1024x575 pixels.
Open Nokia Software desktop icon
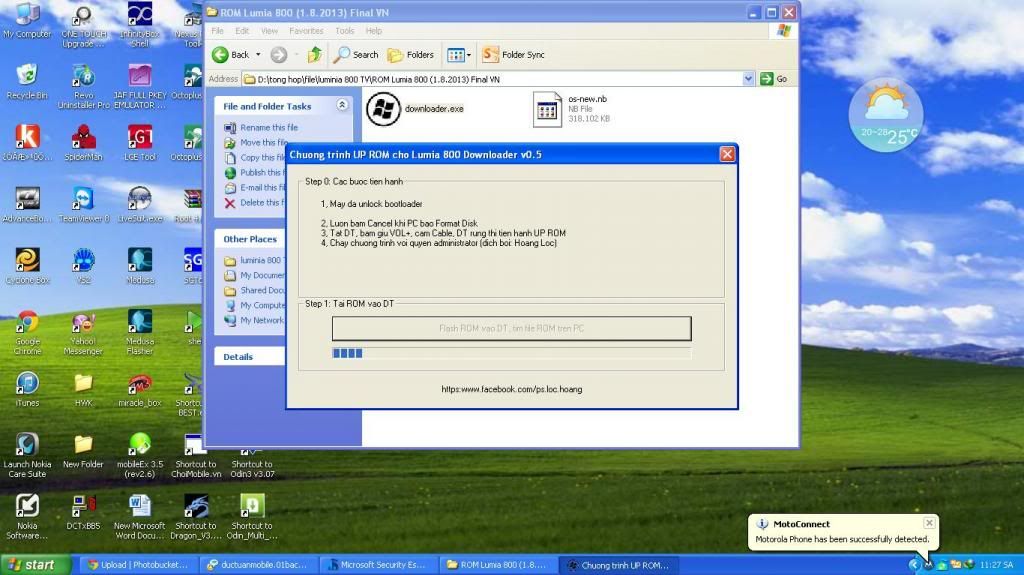click(27, 516)
